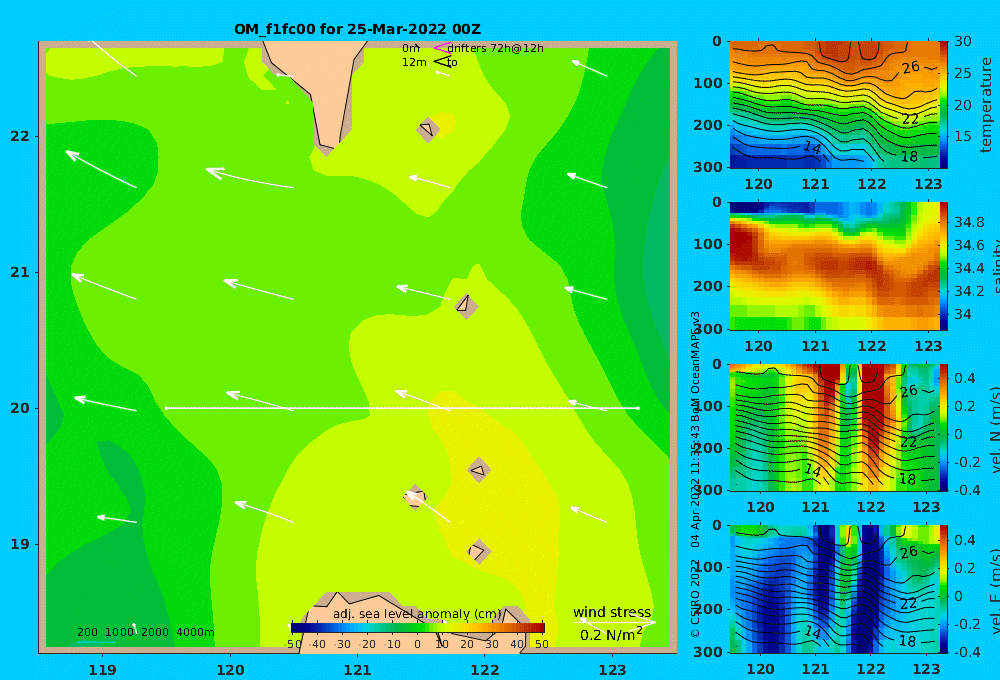The width and height of the screenshot is (1000, 680).
Task: Click the '34' tick on salinity colorbar
Action: tap(962, 314)
